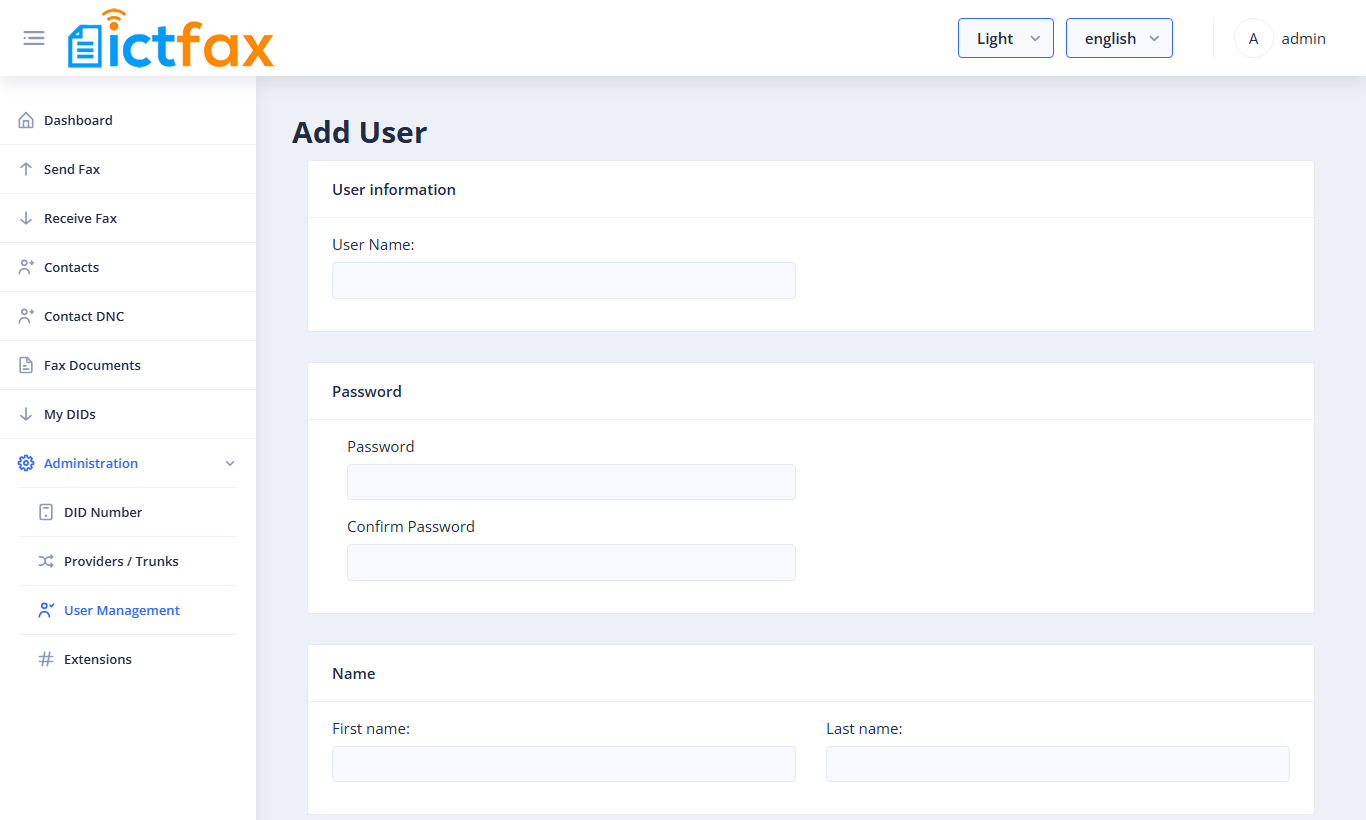The height and width of the screenshot is (820, 1366).
Task: Click the Contact DNC person icon
Action: pyautogui.click(x=26, y=316)
